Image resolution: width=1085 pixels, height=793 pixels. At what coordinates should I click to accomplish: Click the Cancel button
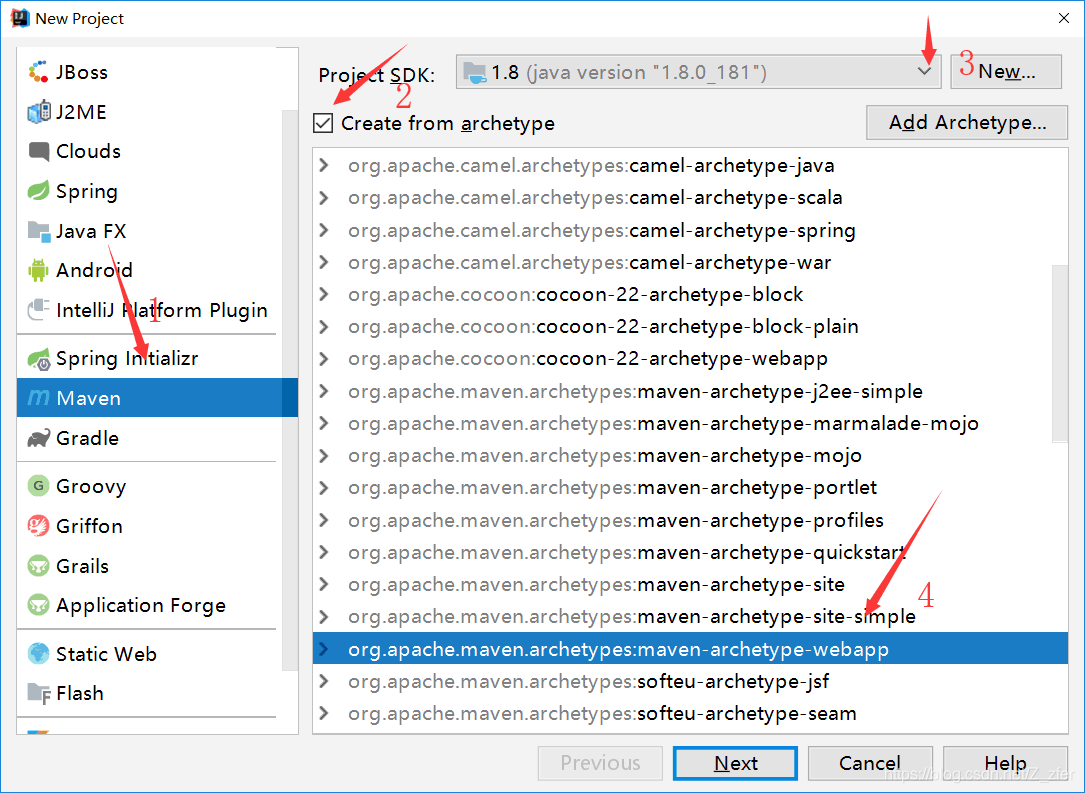(x=870, y=763)
